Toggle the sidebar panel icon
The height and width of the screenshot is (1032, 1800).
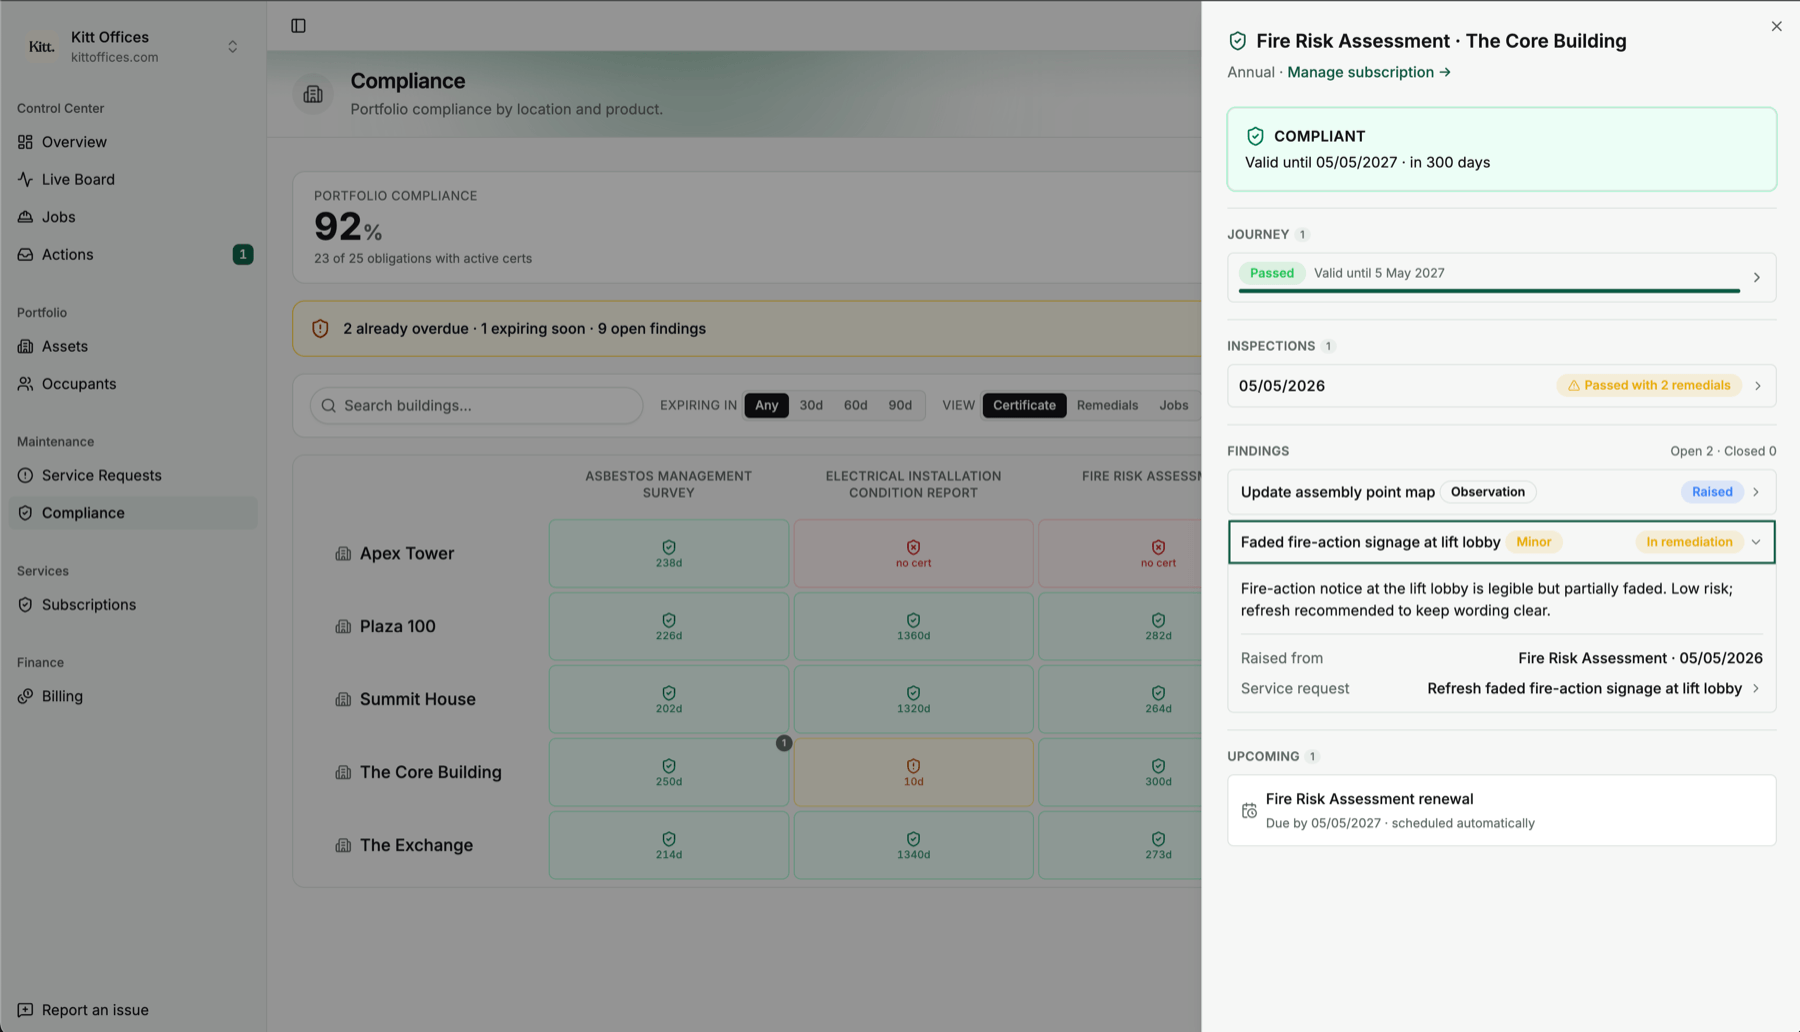298,26
